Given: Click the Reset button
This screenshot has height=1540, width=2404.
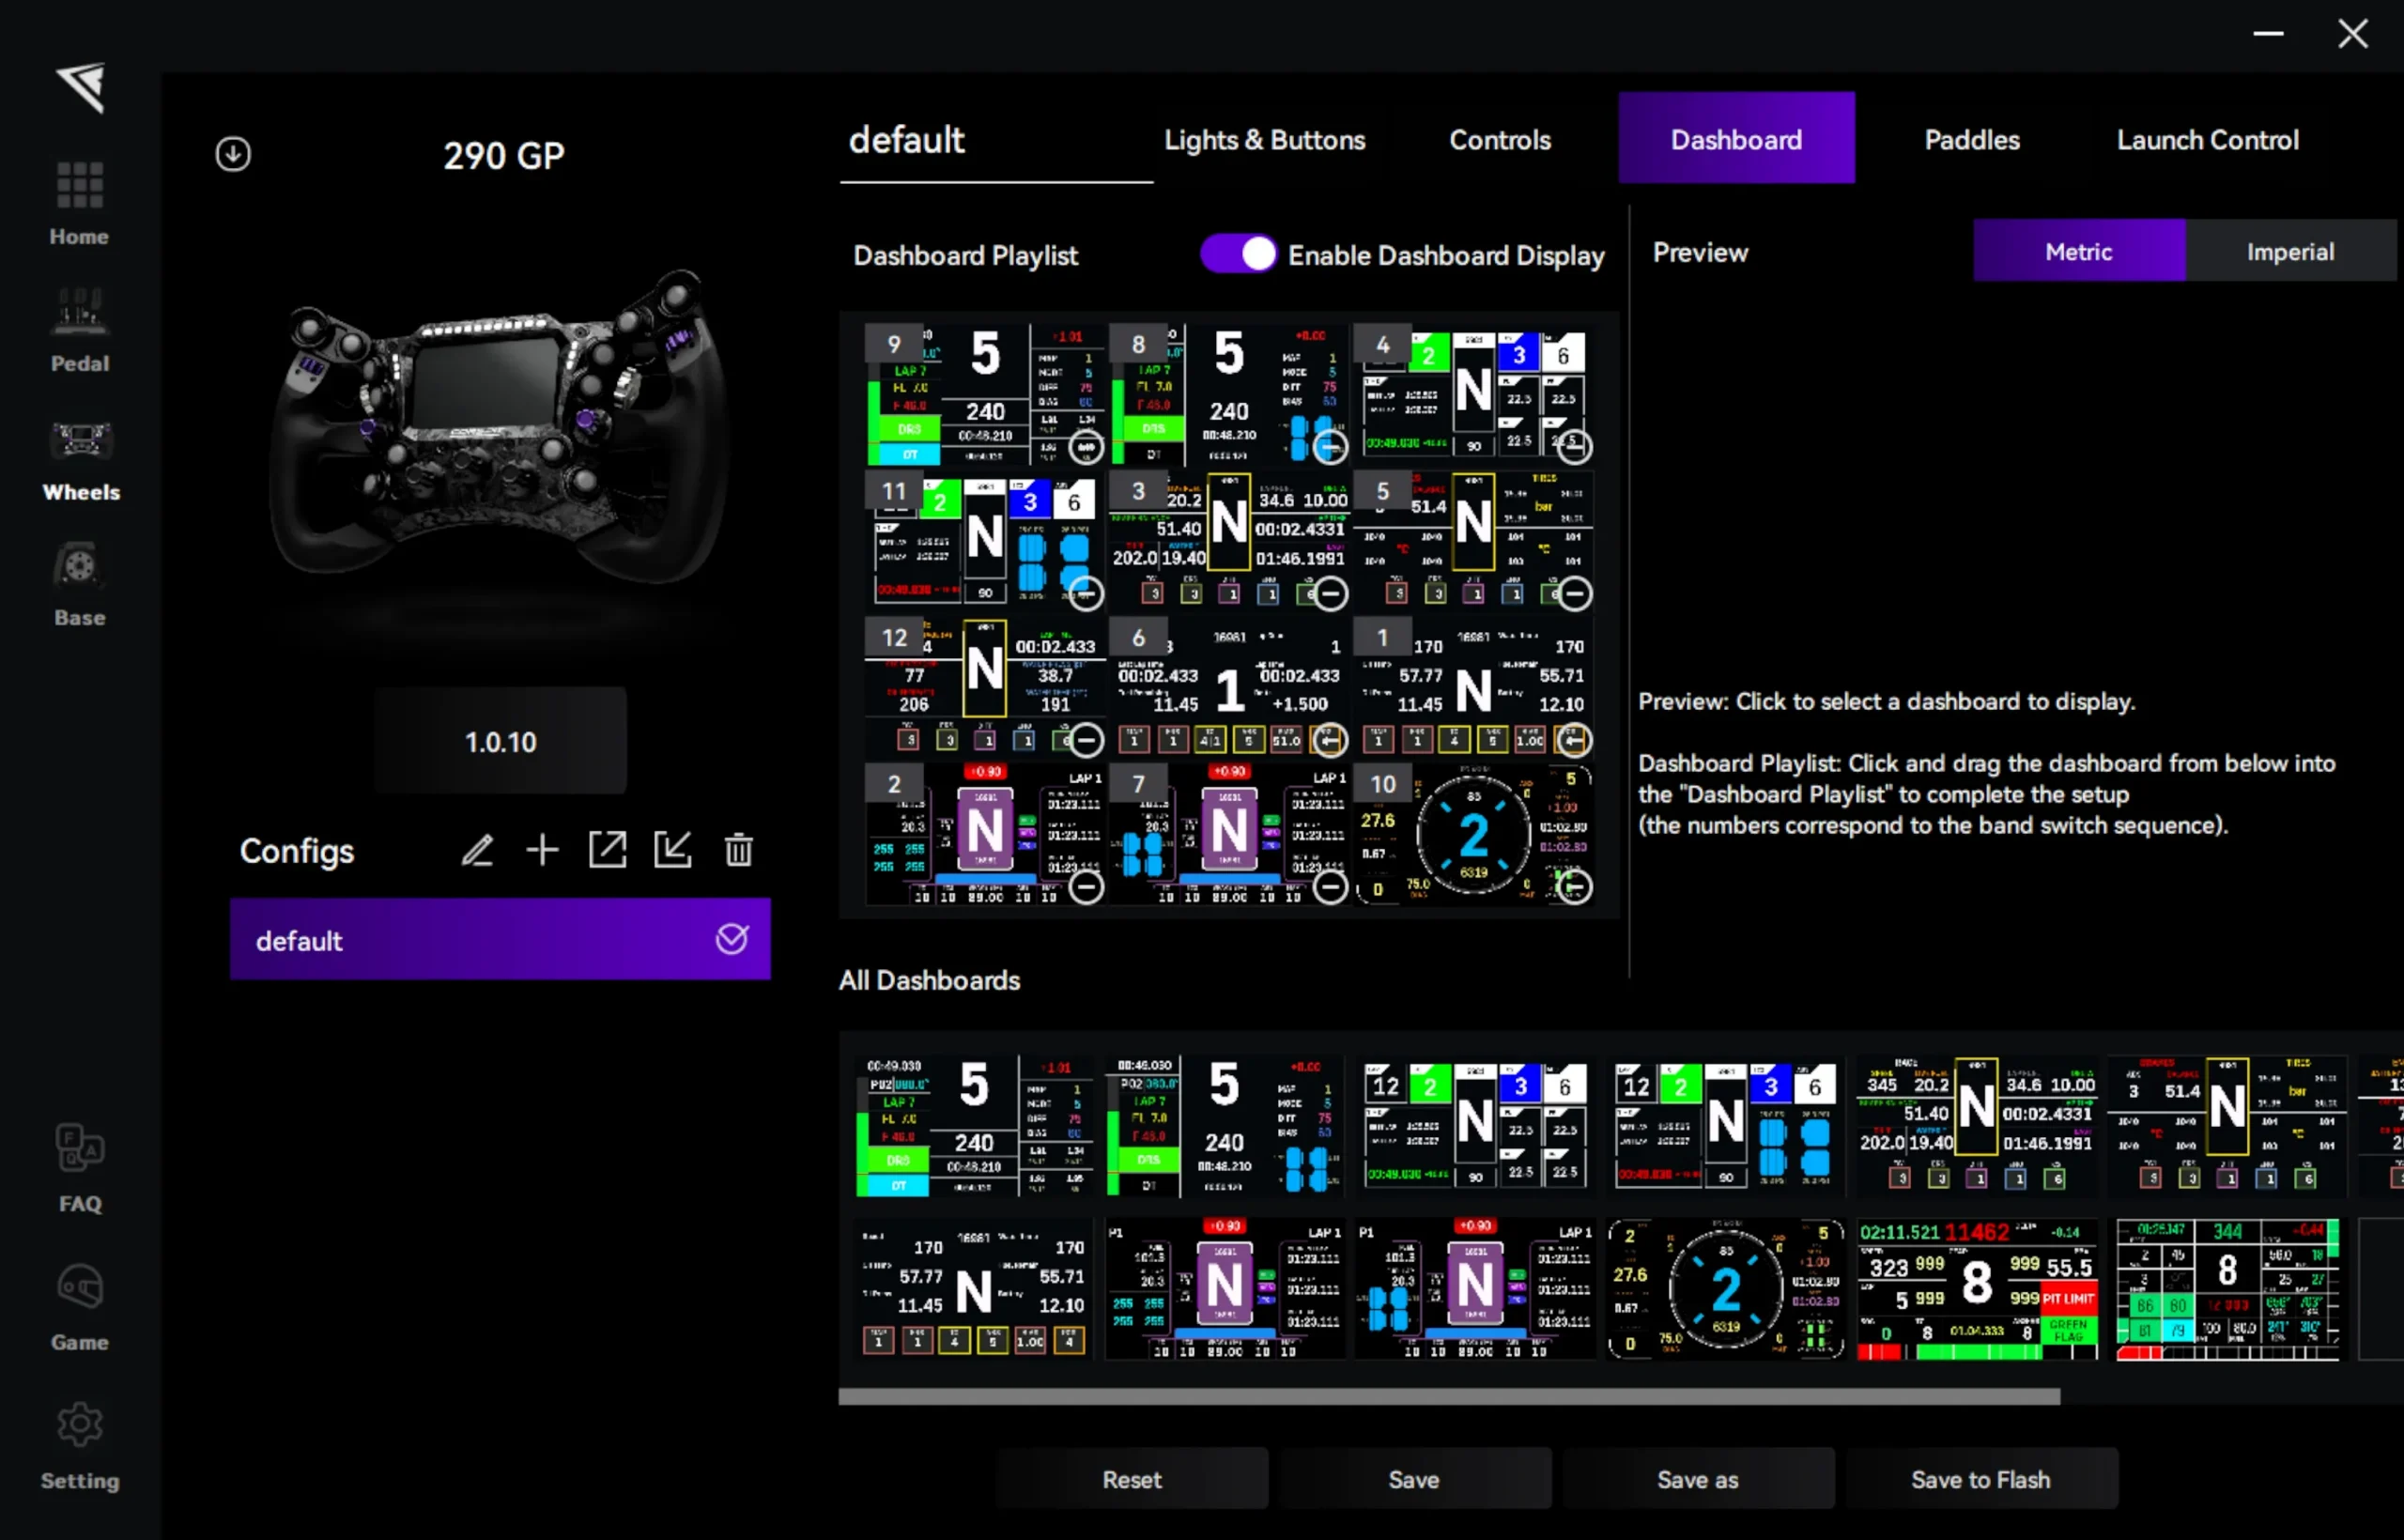Looking at the screenshot, I should [x=1131, y=1479].
